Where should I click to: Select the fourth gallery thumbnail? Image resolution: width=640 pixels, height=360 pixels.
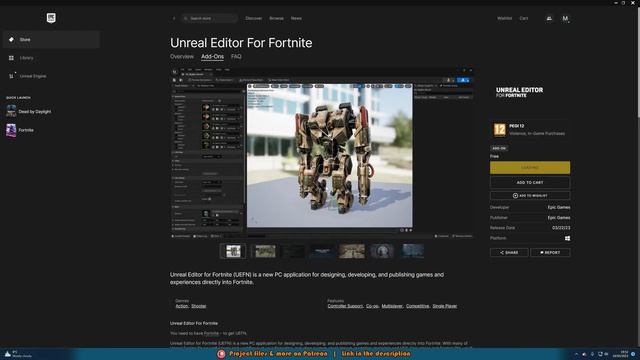[x=322, y=251]
